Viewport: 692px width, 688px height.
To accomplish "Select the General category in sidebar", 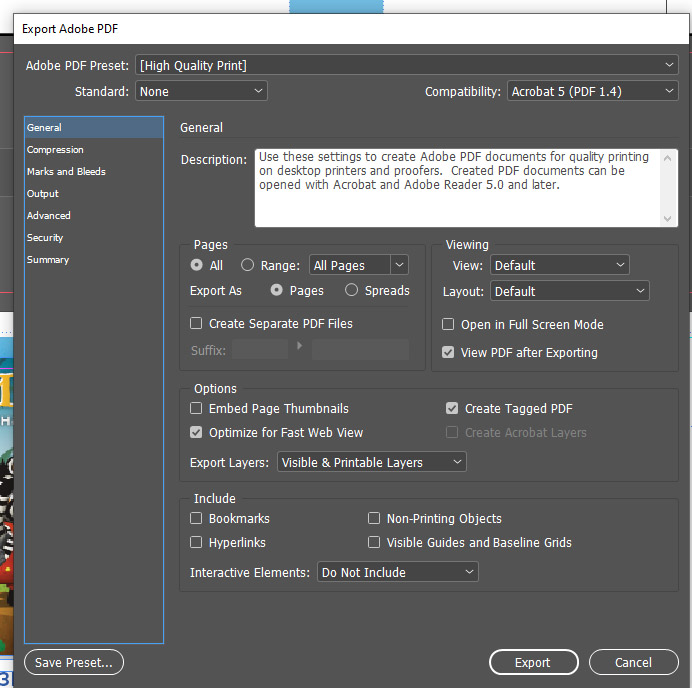I will click(94, 128).
